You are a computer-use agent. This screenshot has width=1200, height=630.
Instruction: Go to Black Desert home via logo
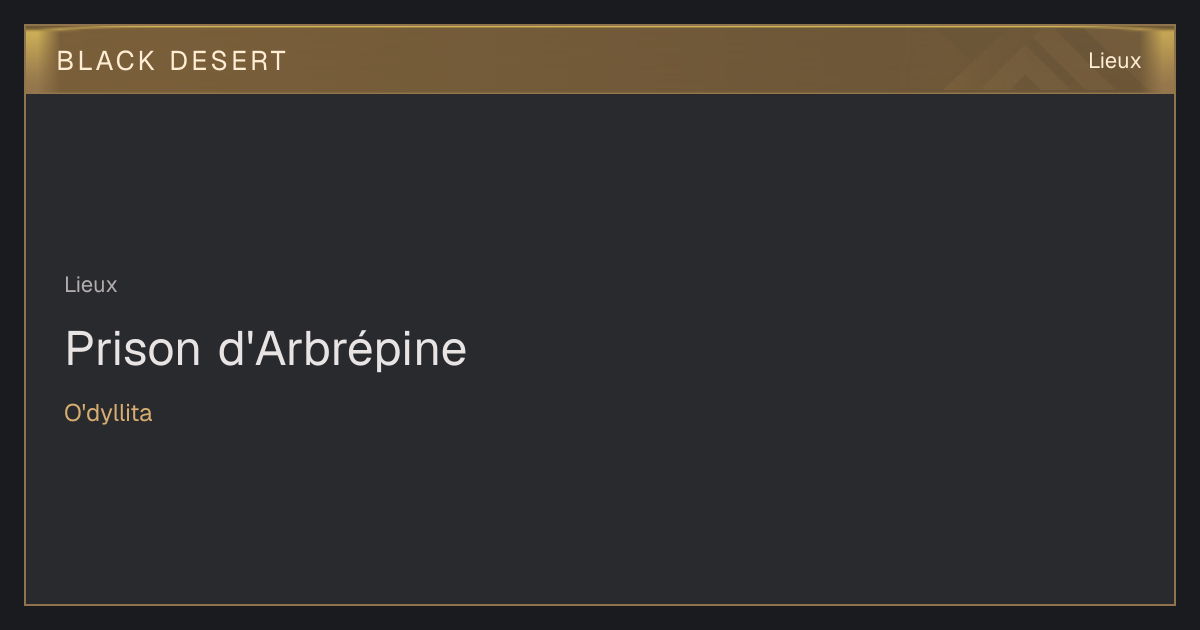172,61
